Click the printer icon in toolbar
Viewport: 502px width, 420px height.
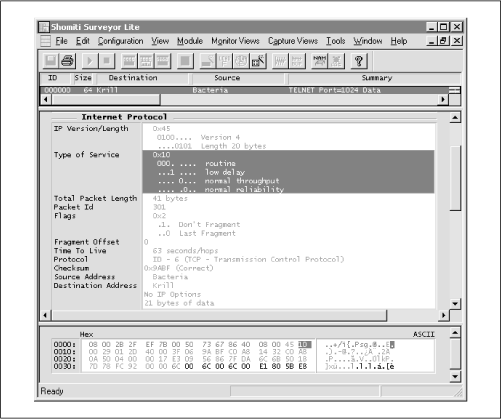(x=68, y=61)
